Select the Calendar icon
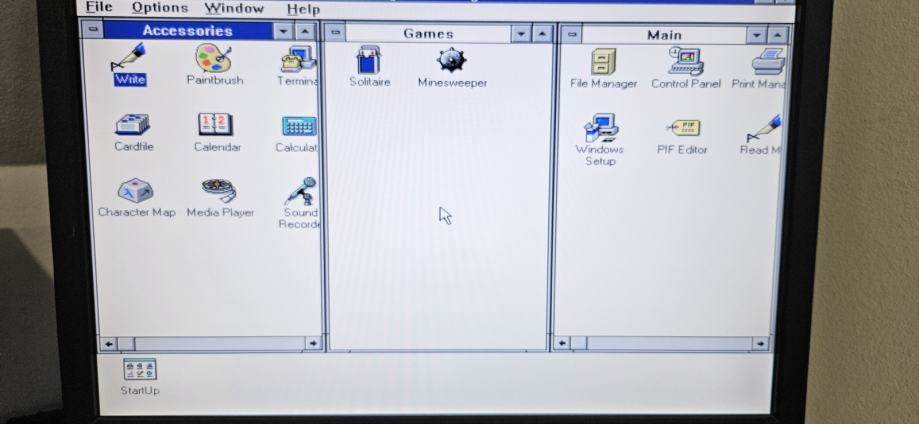This screenshot has width=919, height=424. 215,124
